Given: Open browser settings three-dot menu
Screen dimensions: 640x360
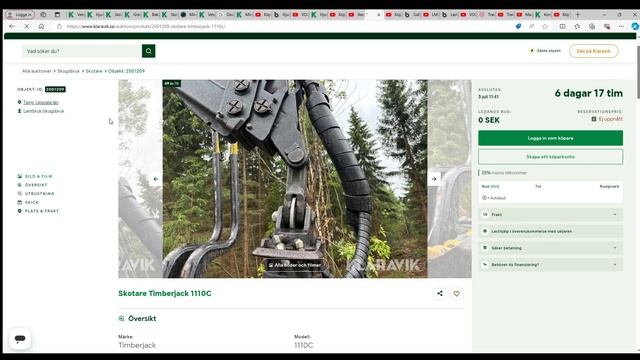Looking at the screenshot, I should 621,26.
